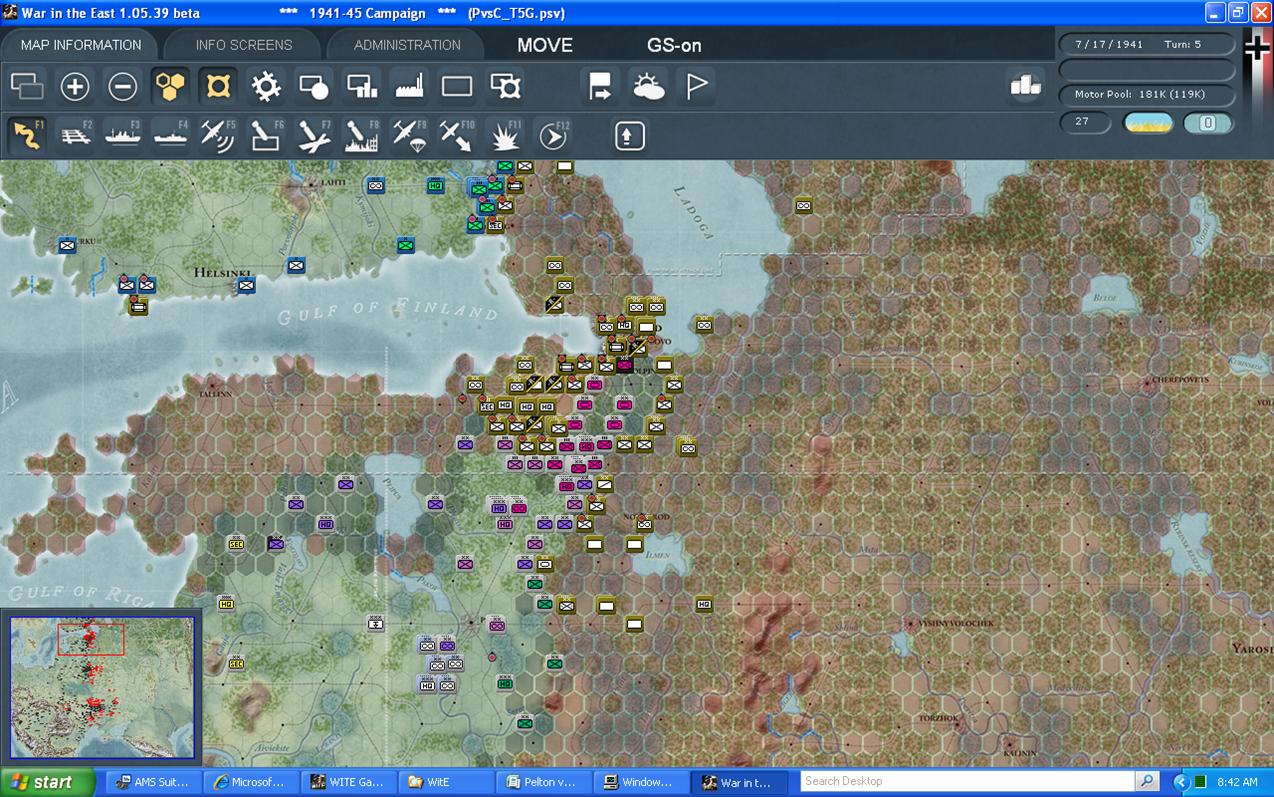Click the white rectangle outline toolbar icon

click(457, 87)
